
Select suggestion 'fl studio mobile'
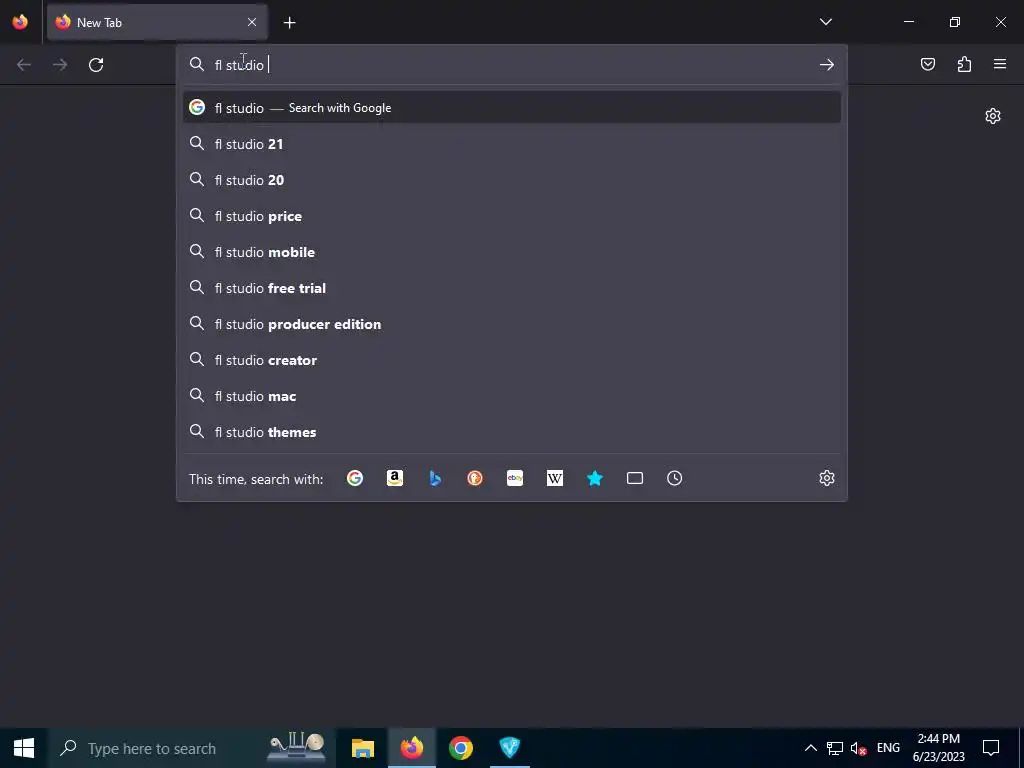tap(512, 252)
